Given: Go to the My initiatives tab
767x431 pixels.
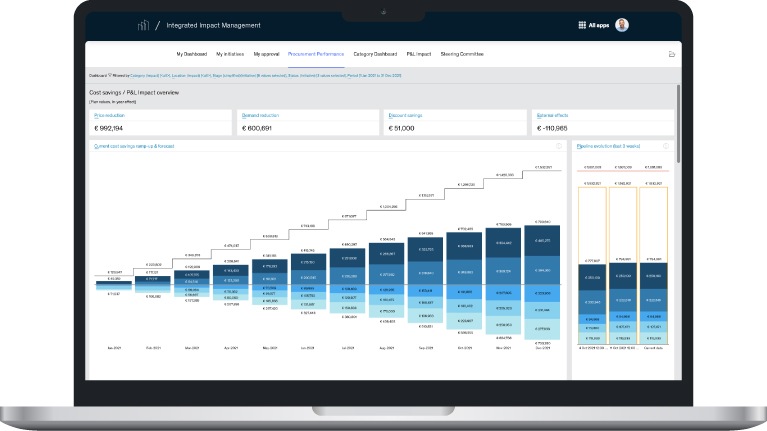Looking at the screenshot, I should coord(230,54).
